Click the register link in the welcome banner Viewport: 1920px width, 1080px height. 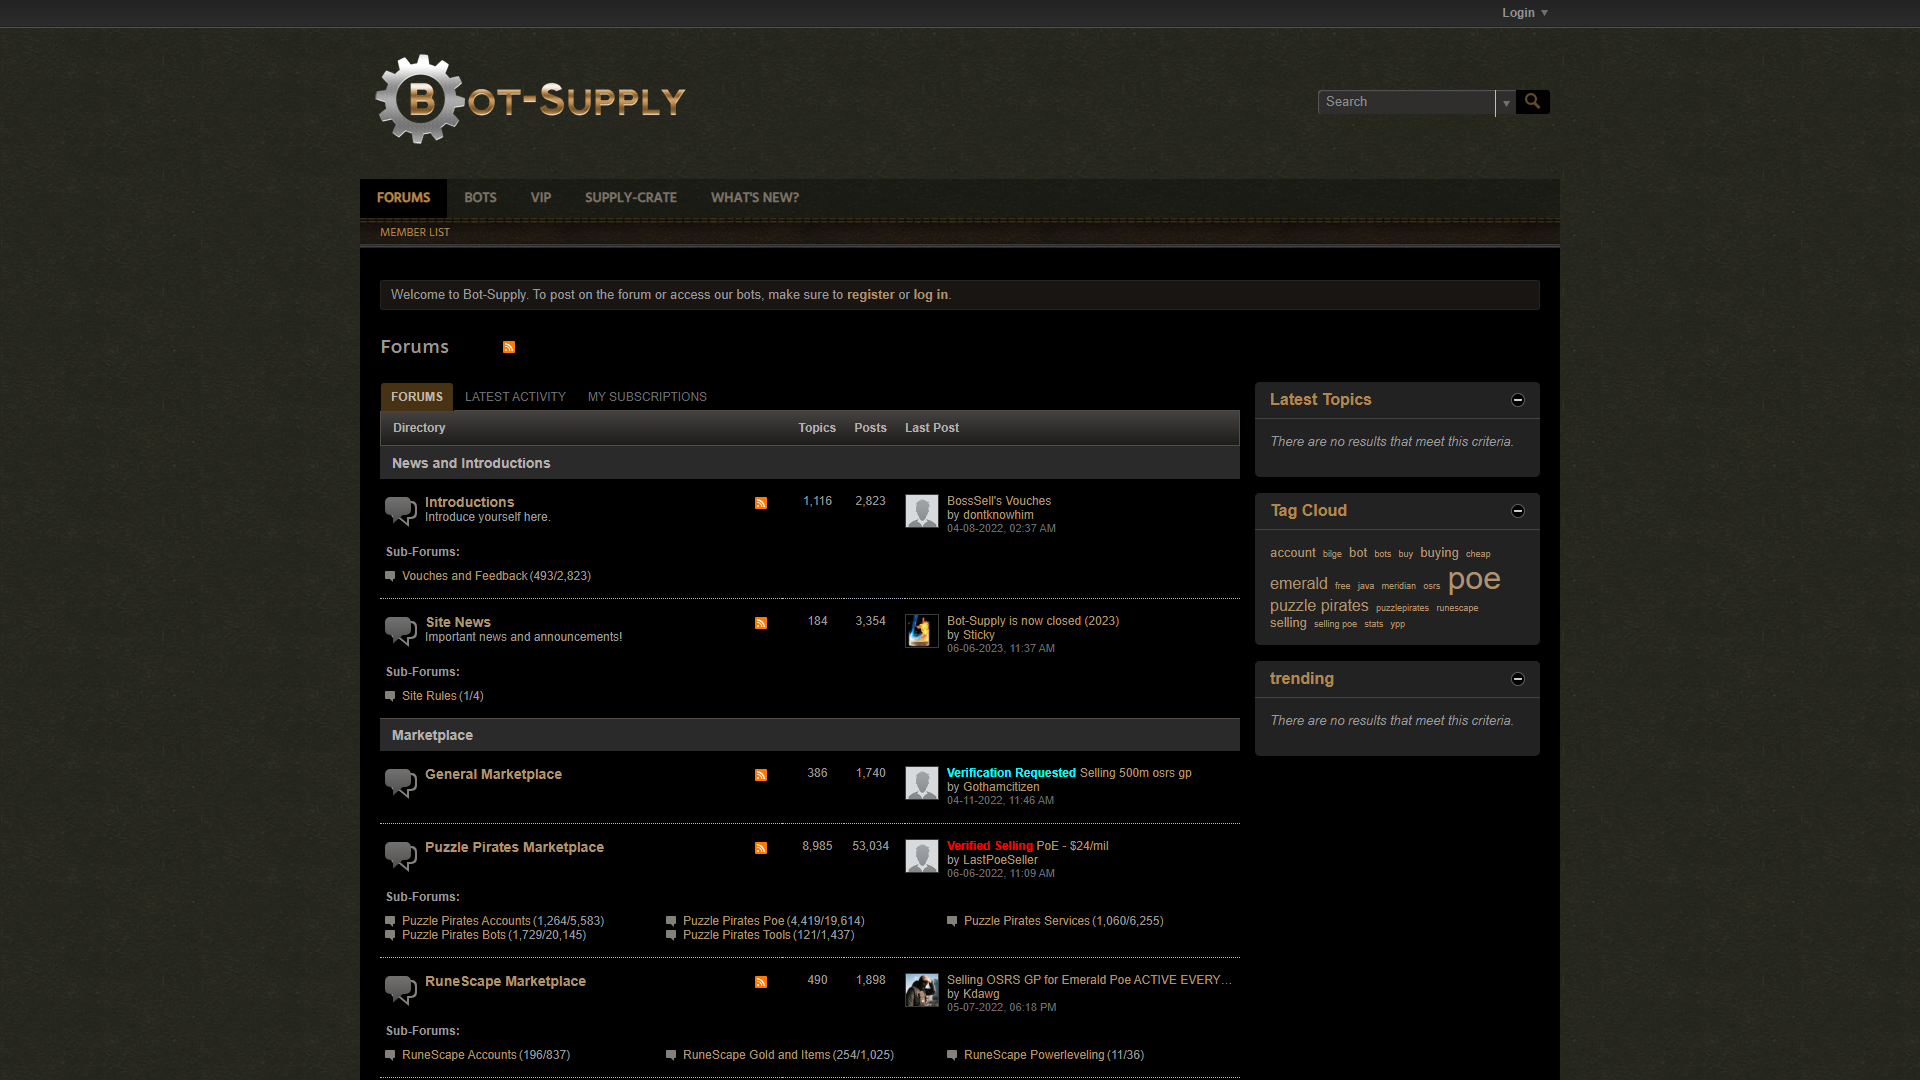click(870, 294)
